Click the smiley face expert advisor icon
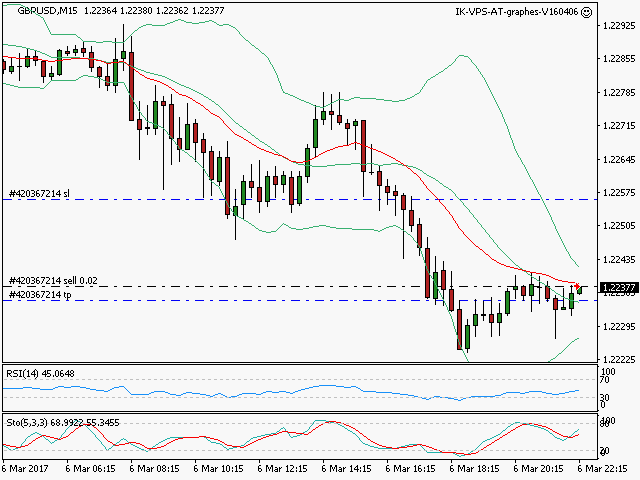This screenshot has width=640, height=480. 587,12
